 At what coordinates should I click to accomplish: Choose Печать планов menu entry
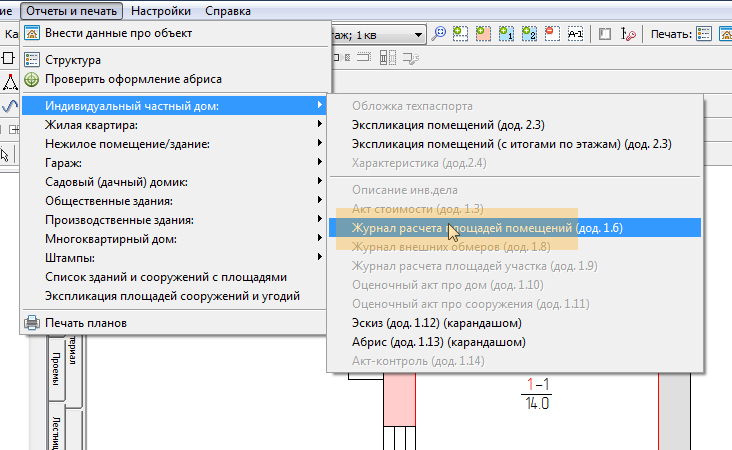click(86, 322)
